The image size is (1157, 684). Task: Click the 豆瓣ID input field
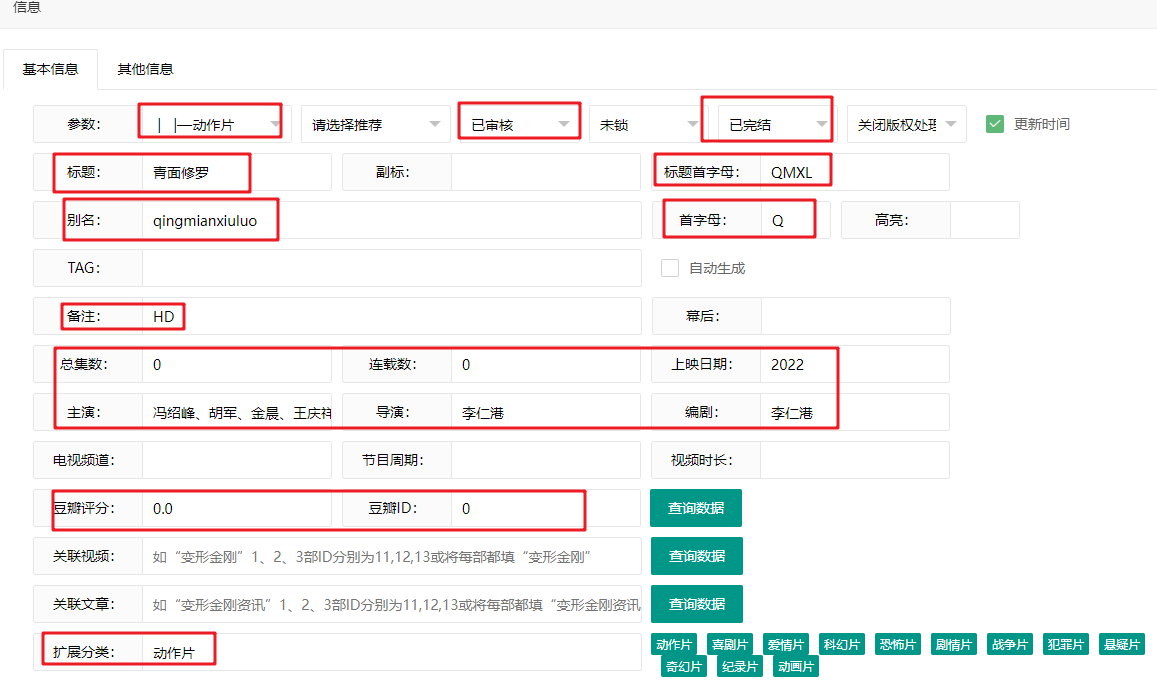[545, 508]
